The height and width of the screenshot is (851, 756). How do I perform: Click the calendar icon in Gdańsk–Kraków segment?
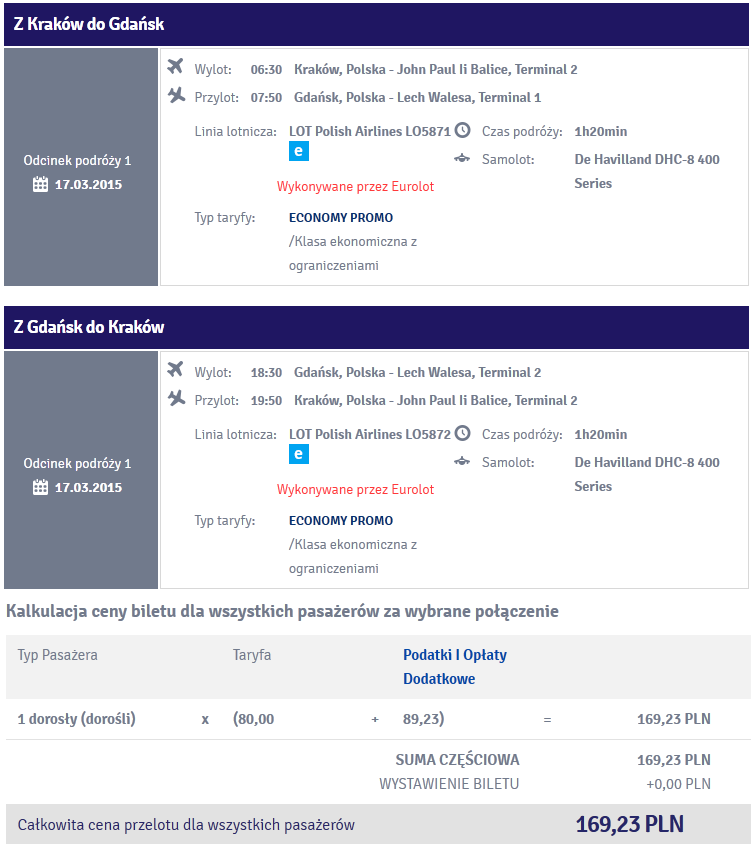coord(40,487)
